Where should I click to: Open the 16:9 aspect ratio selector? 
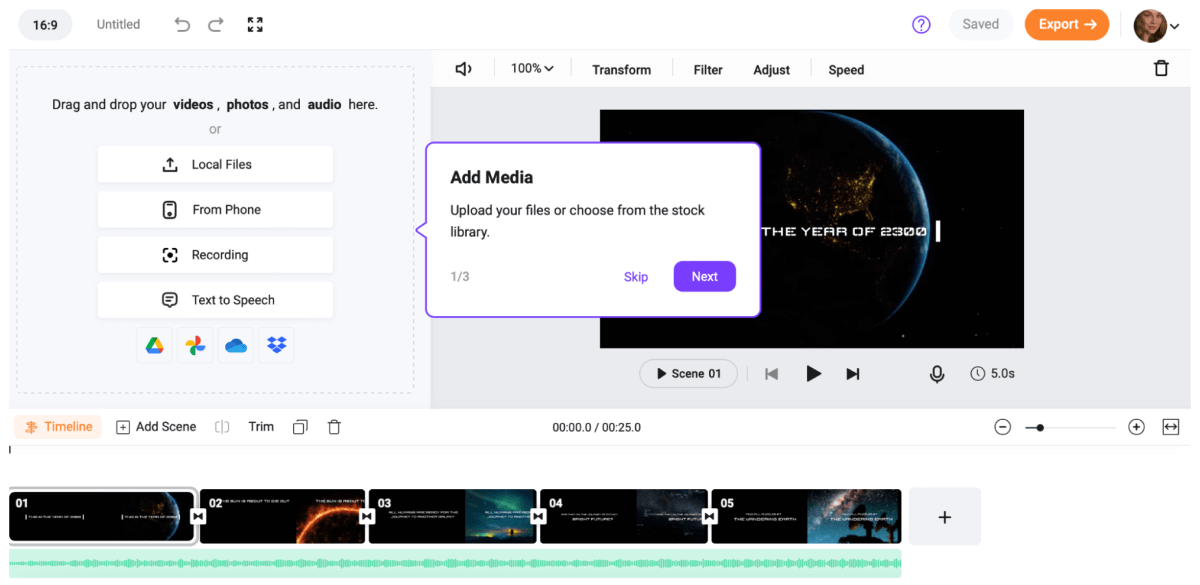45,25
